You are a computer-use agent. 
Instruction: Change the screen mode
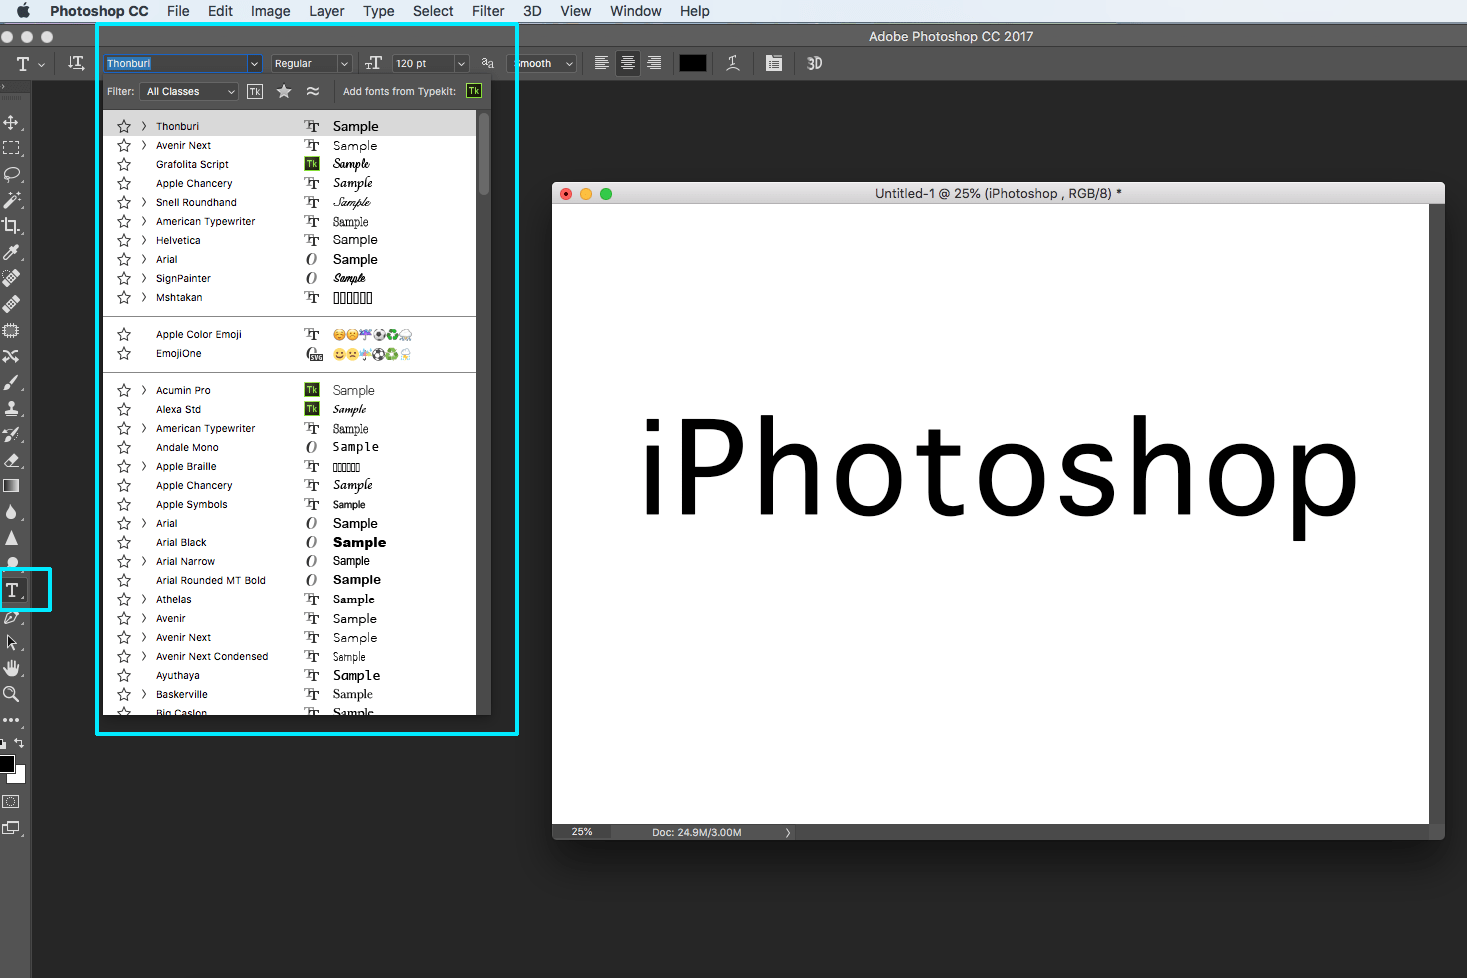[11, 828]
